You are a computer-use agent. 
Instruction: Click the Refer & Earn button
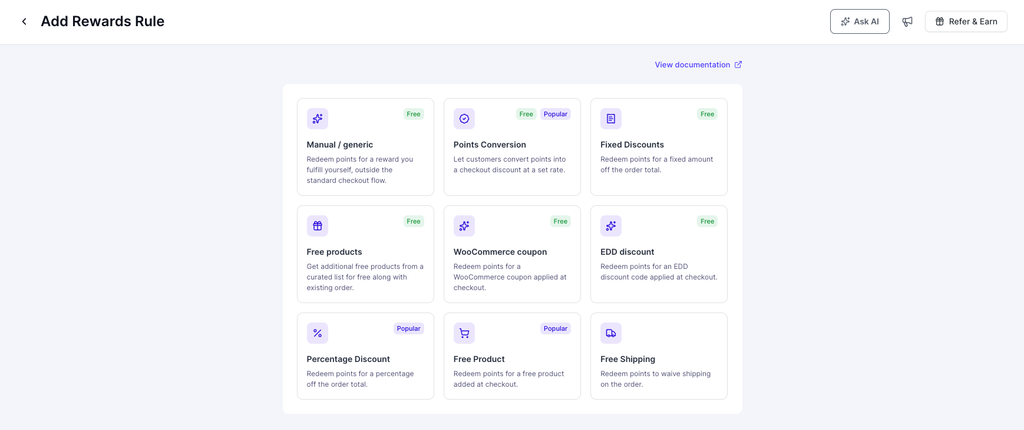click(966, 22)
